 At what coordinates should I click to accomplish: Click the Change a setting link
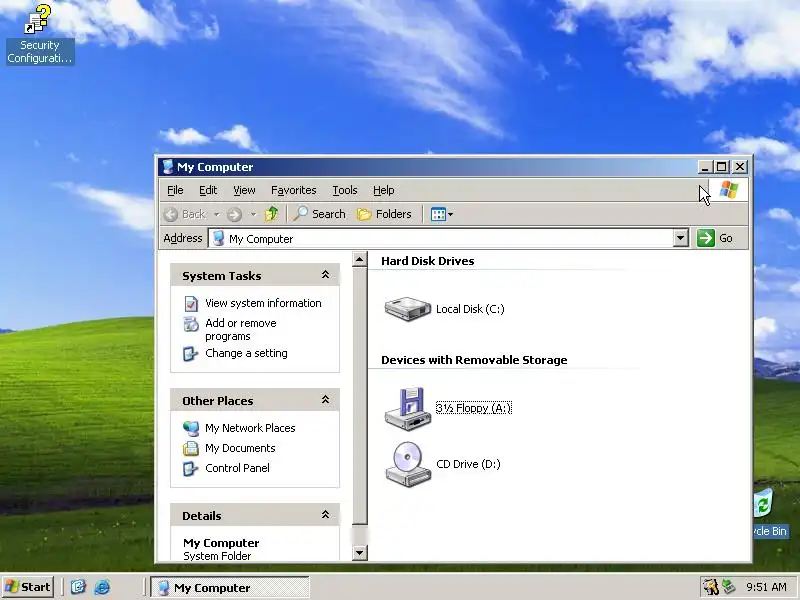246,353
